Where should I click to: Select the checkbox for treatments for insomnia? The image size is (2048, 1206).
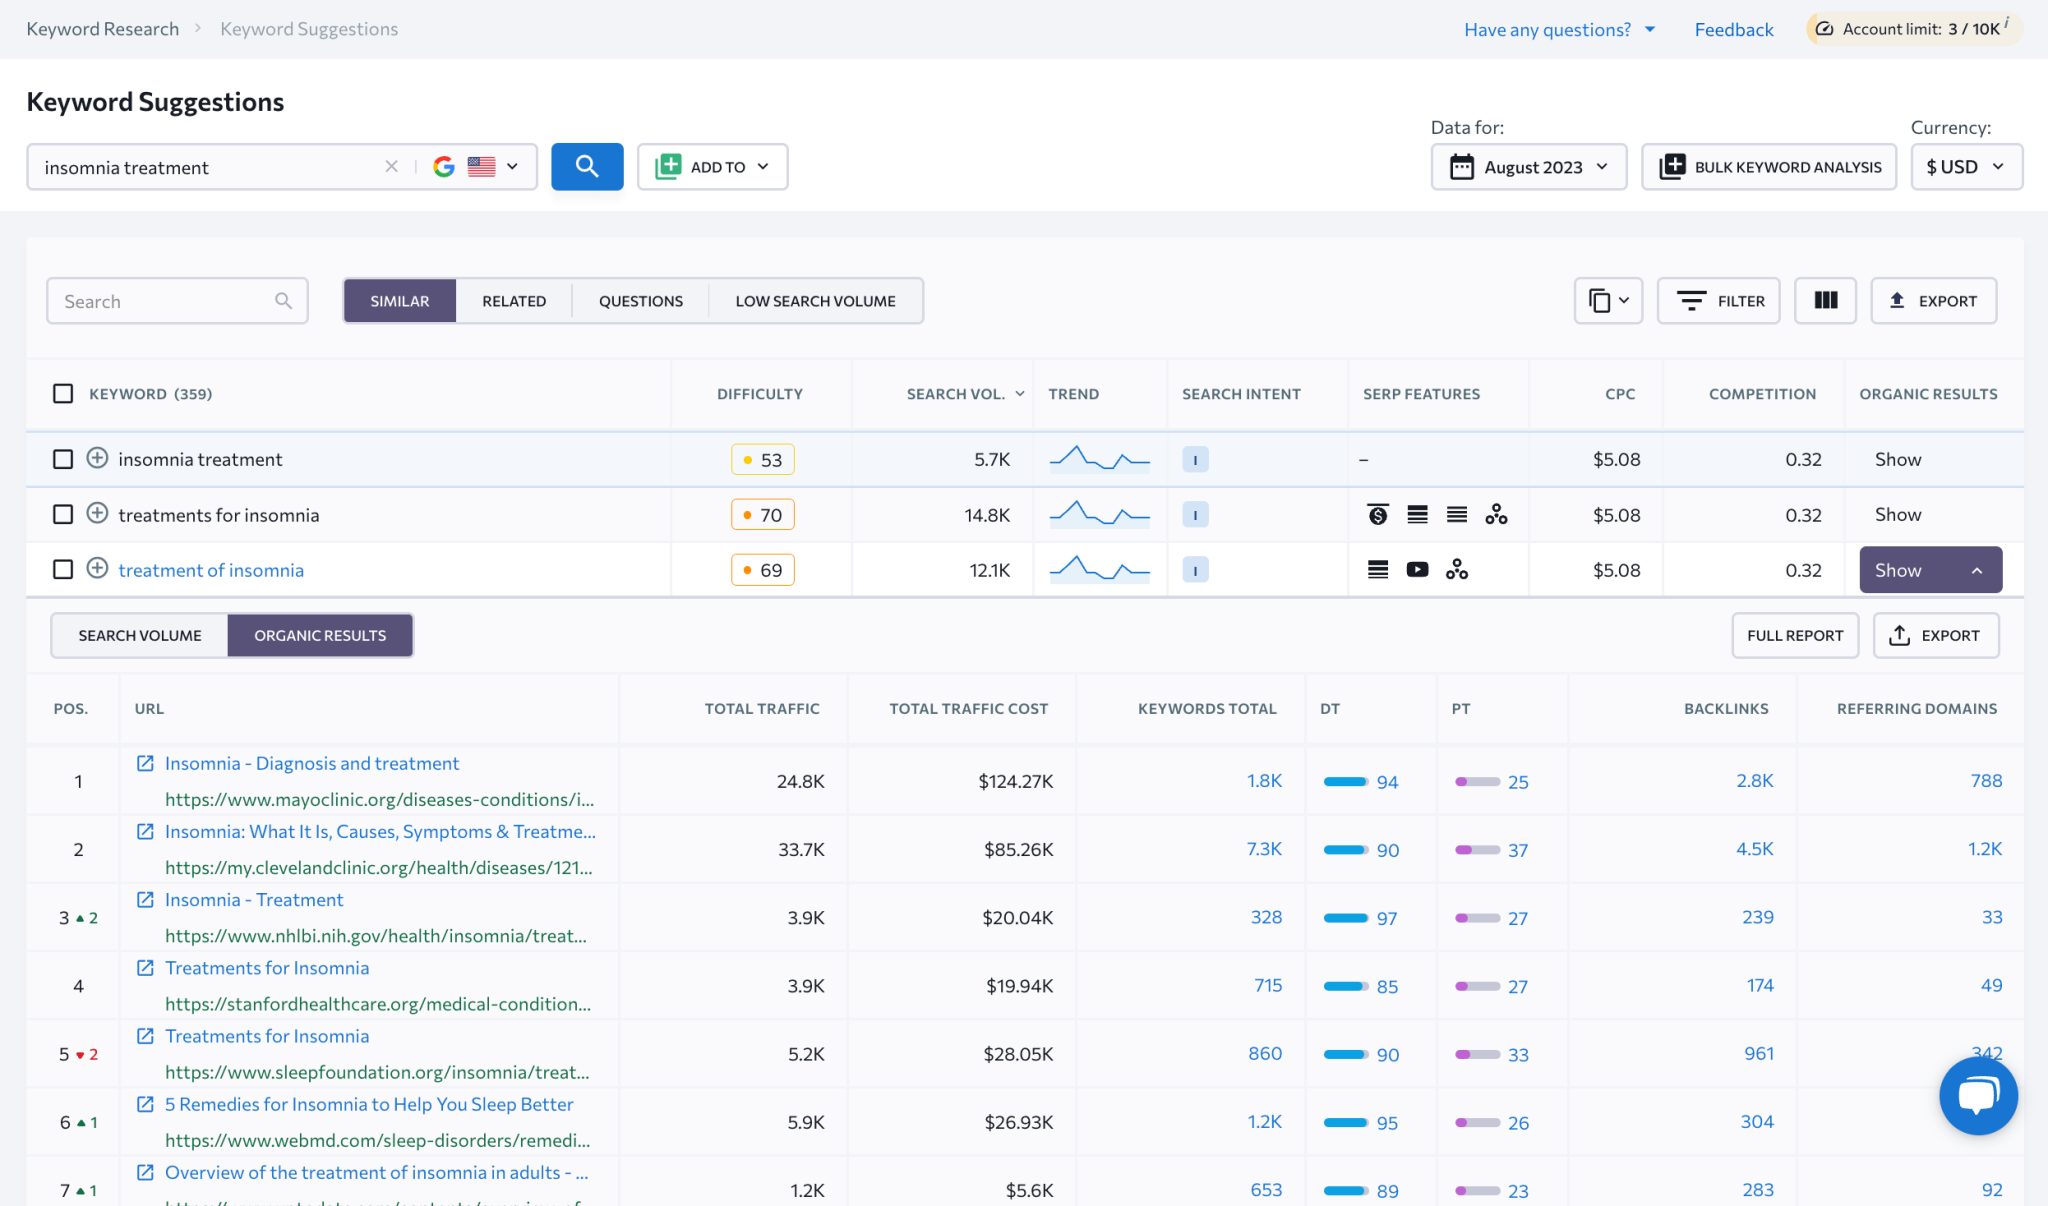click(62, 514)
